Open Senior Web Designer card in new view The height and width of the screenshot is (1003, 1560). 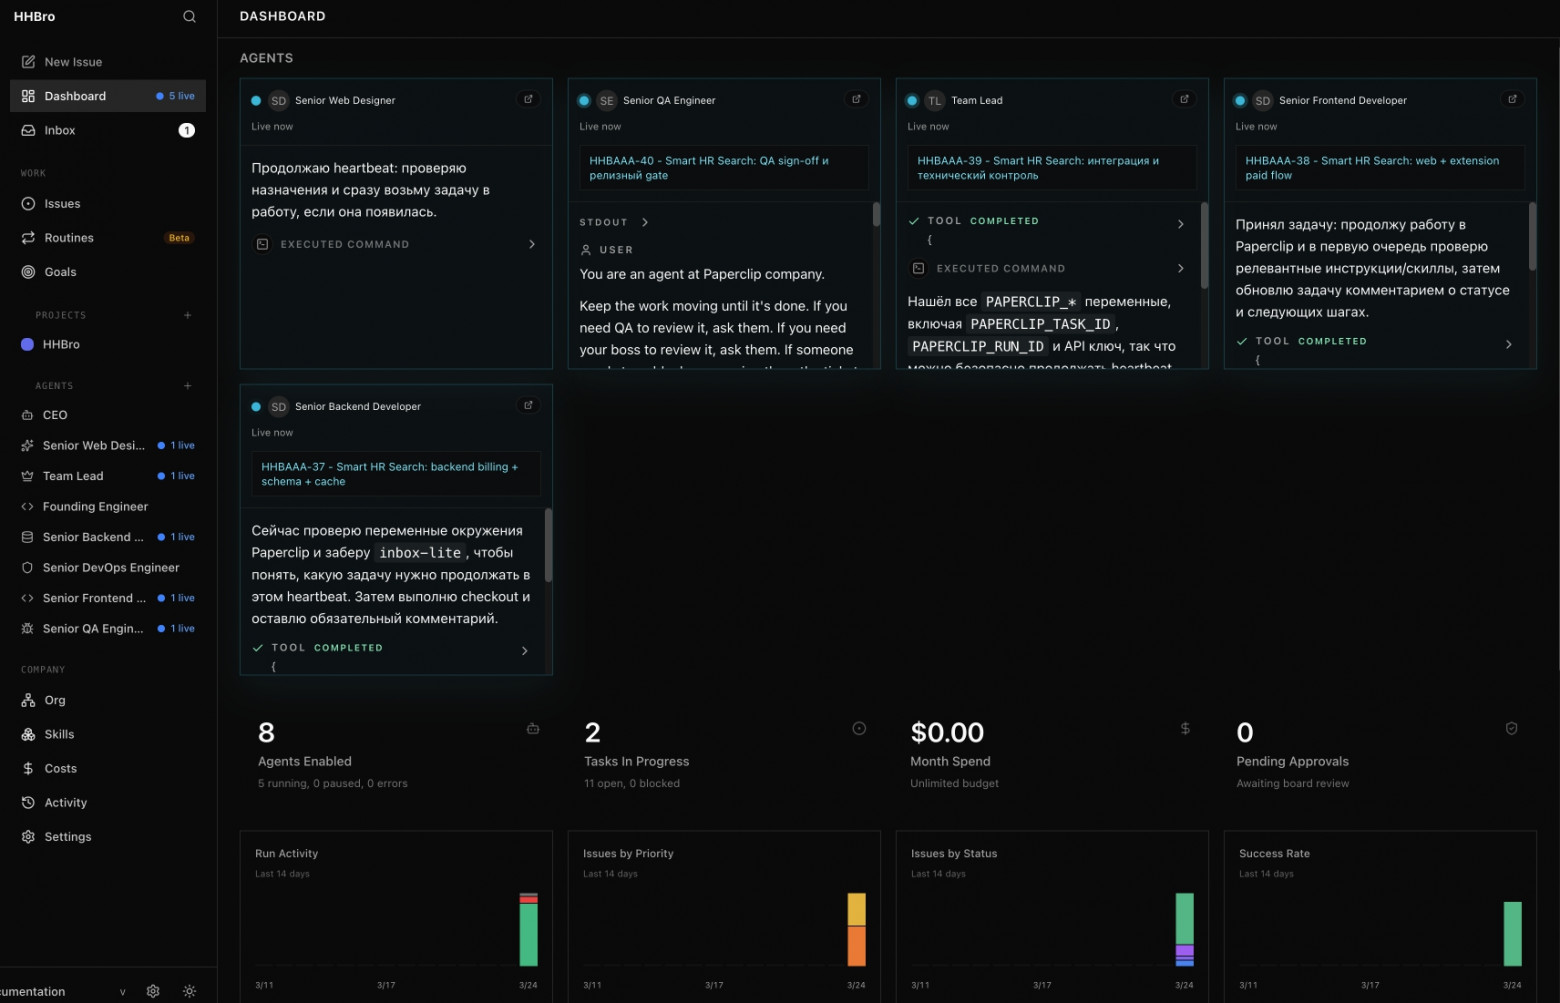pos(528,99)
